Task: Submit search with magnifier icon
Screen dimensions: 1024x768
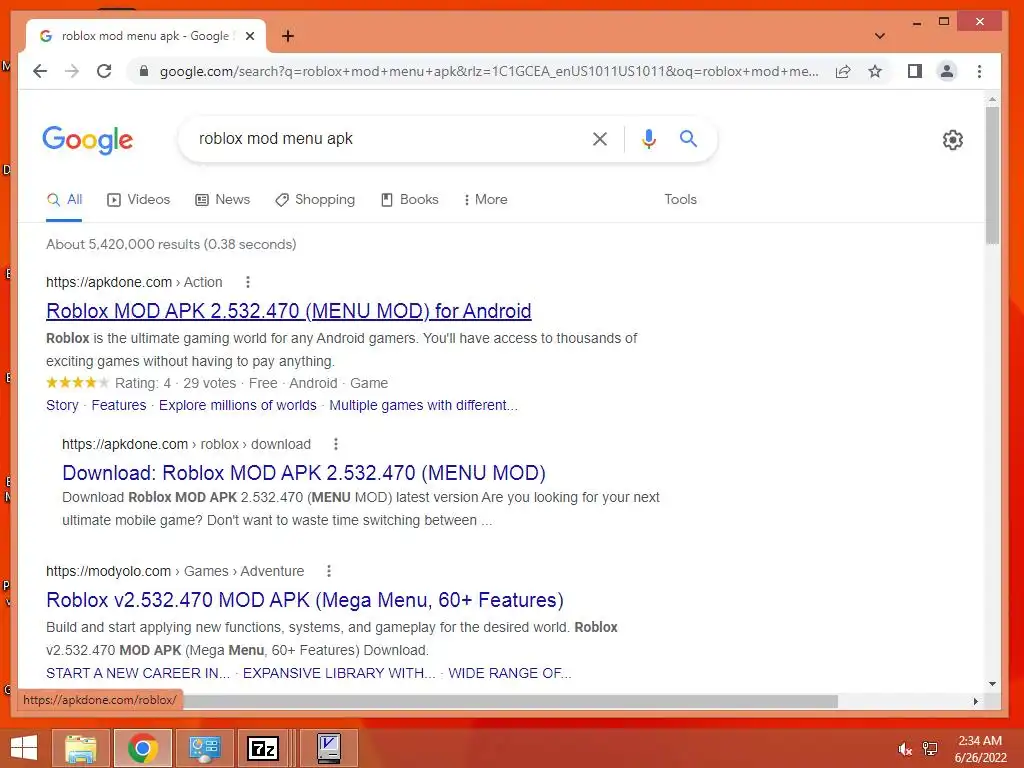Action: tap(688, 138)
